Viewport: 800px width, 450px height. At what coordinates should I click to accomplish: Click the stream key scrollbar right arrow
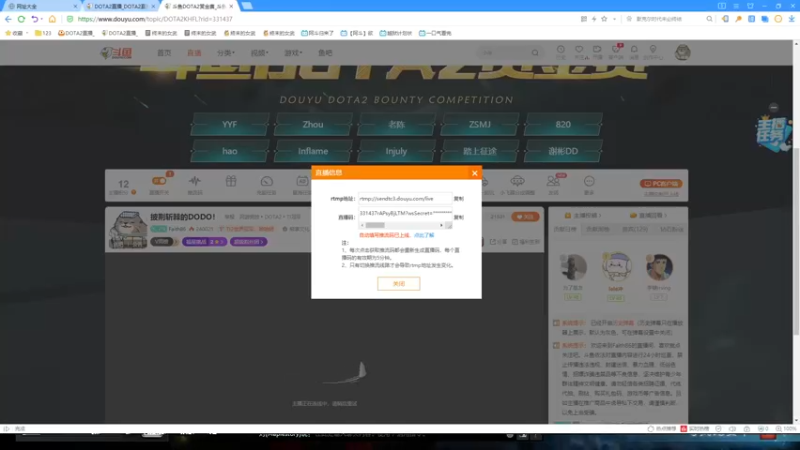(441, 225)
